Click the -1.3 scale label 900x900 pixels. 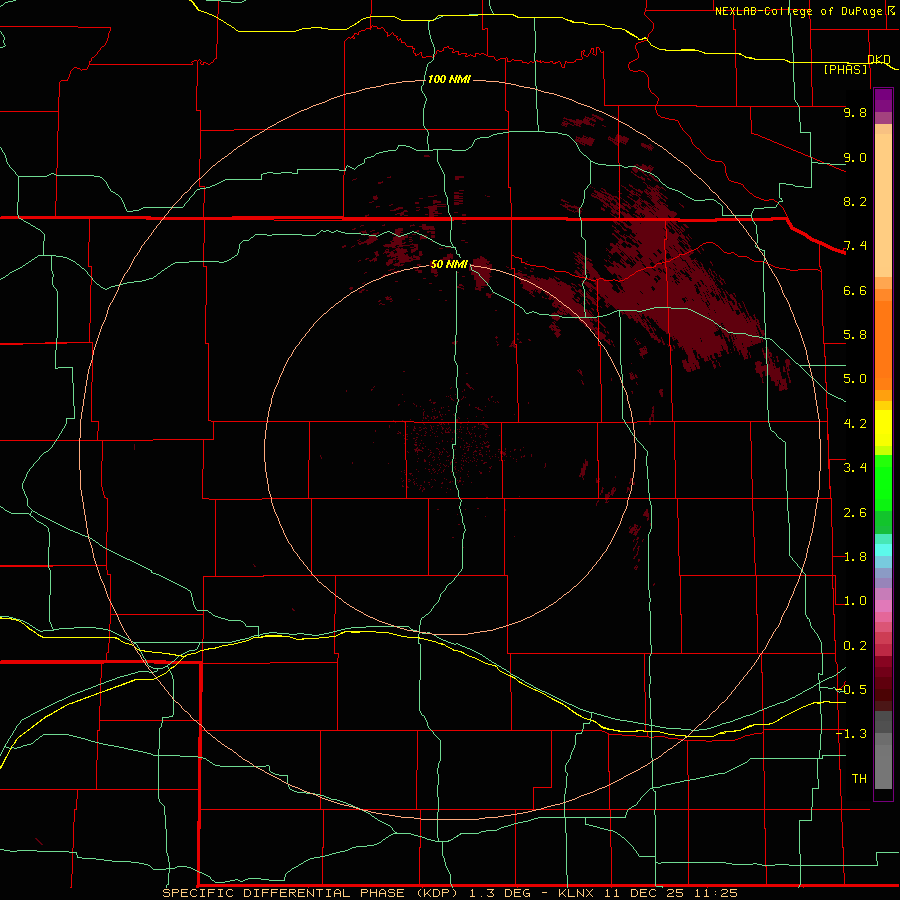[x=851, y=734]
